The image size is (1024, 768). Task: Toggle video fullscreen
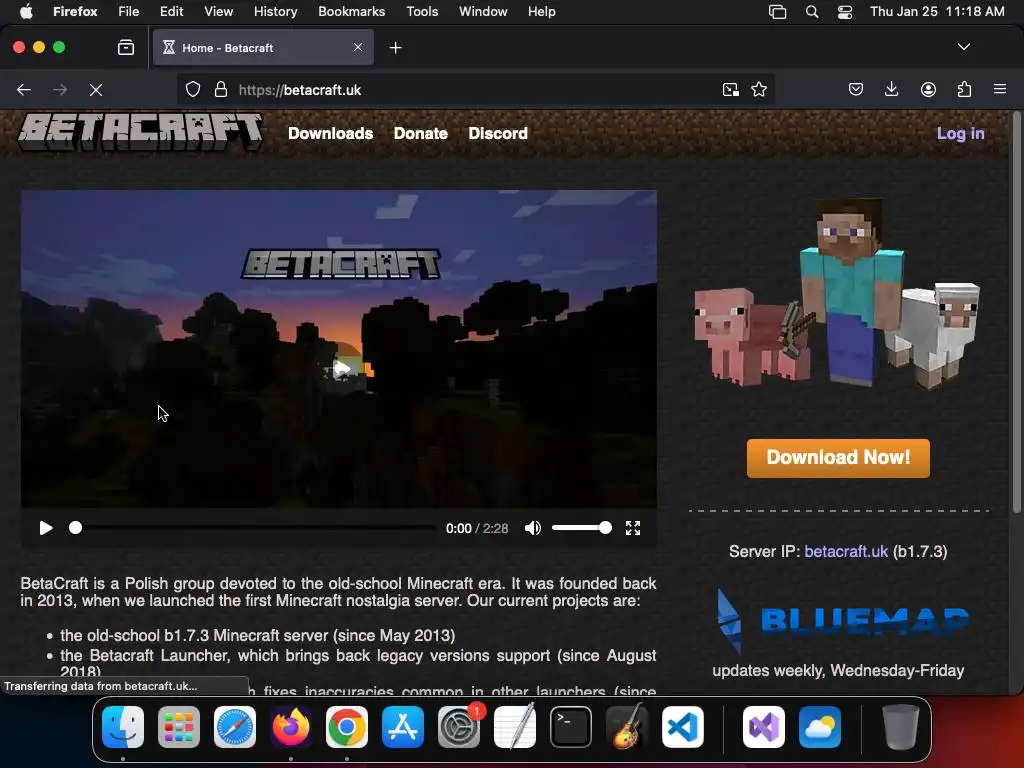pyautogui.click(x=633, y=528)
